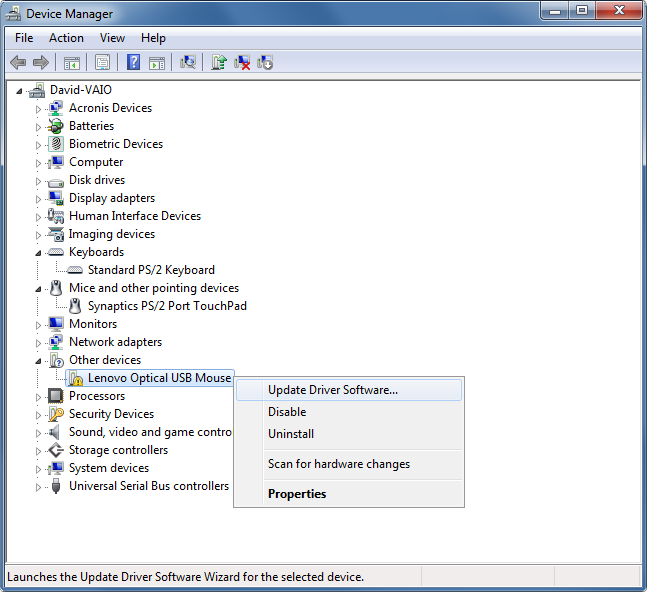
Task: Open the Help menu
Action: coord(153,38)
